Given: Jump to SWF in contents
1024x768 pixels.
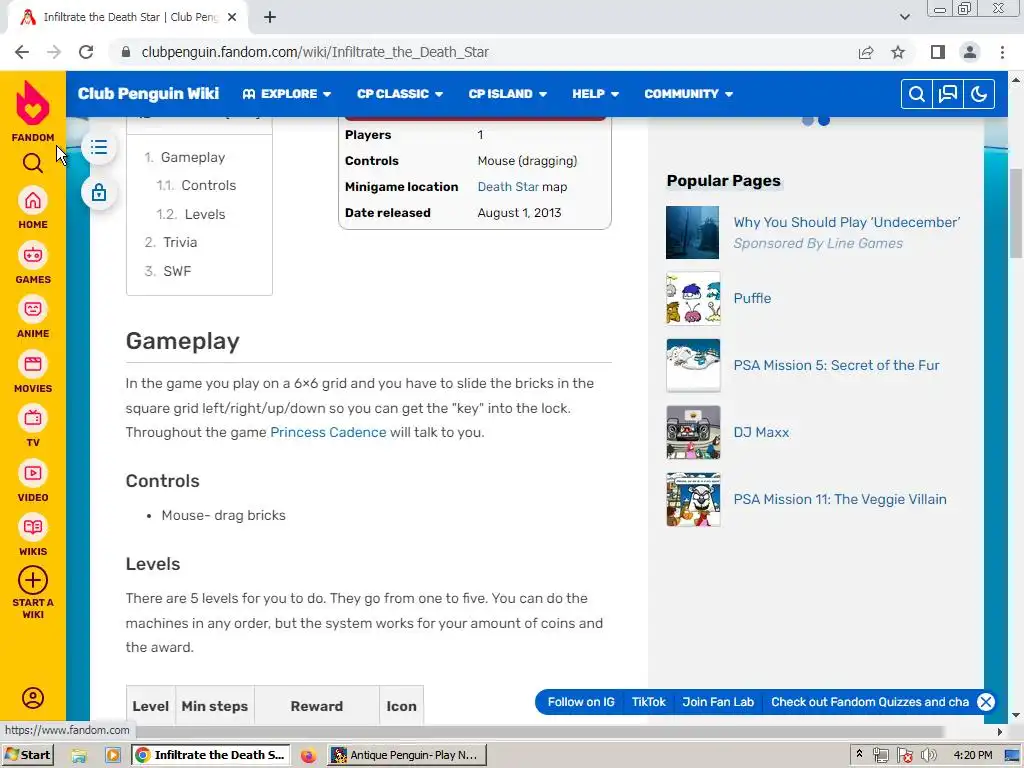Looking at the screenshot, I should [x=177, y=271].
